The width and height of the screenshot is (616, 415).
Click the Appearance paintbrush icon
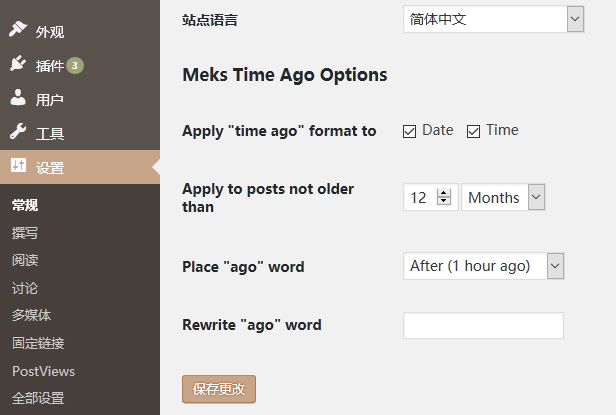[18, 30]
